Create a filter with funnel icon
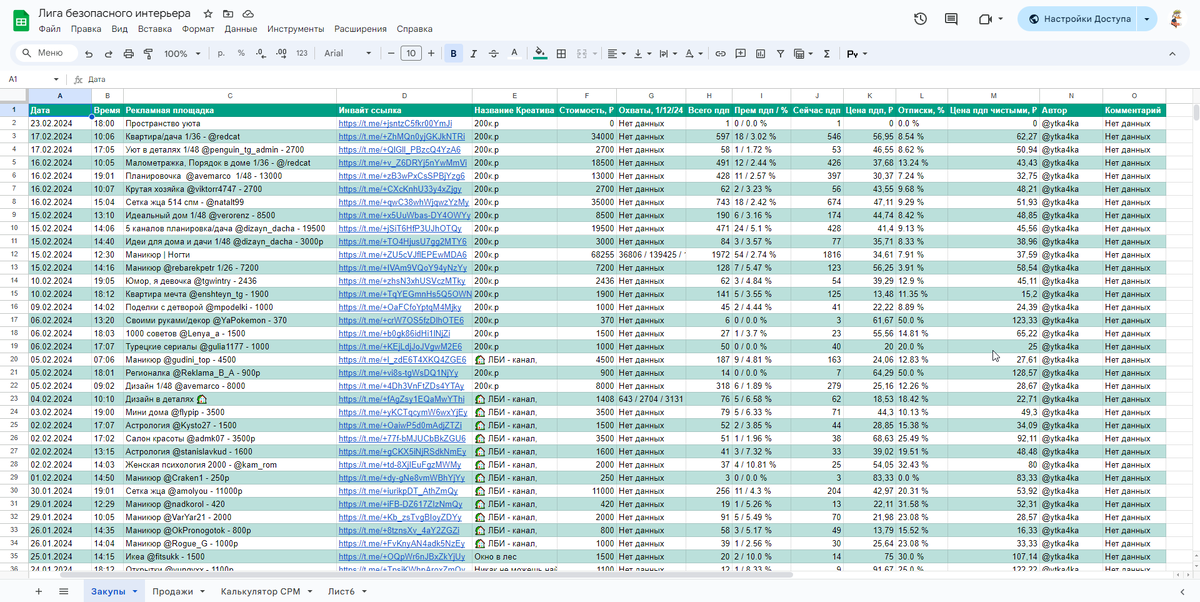This screenshot has width=1200, height=602. [782, 54]
